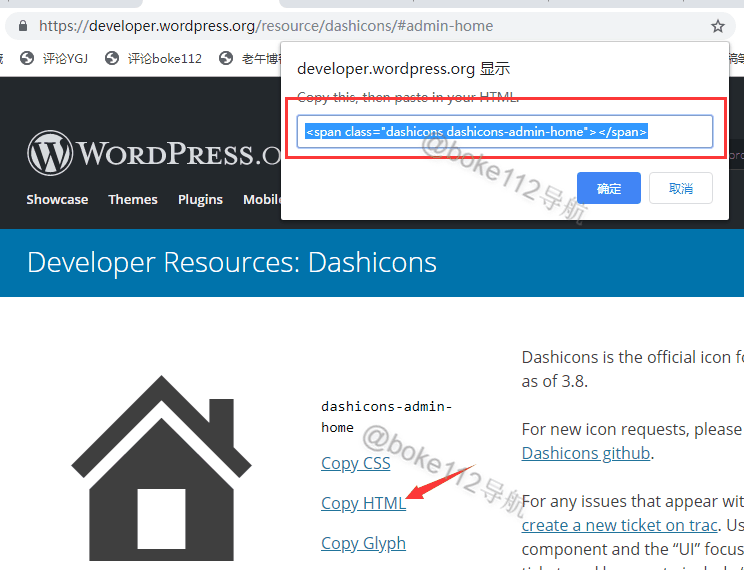This screenshot has width=744, height=570.
Task: Click the span code text field in dialog
Action: [x=505, y=131]
